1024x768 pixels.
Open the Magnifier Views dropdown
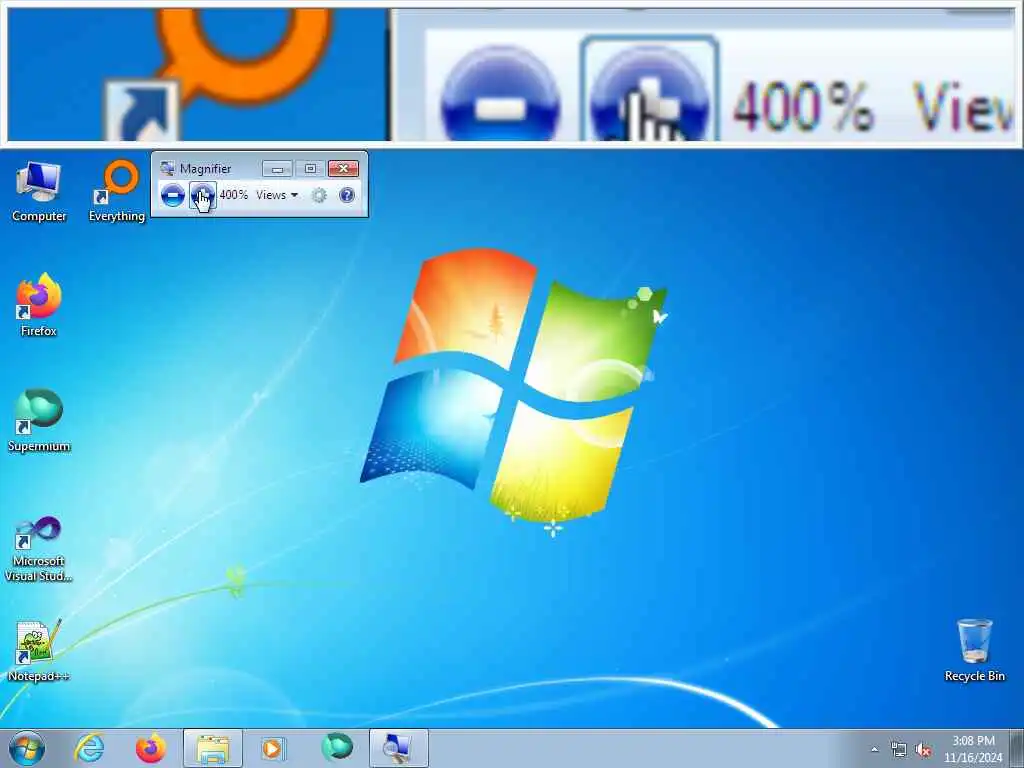pos(277,195)
